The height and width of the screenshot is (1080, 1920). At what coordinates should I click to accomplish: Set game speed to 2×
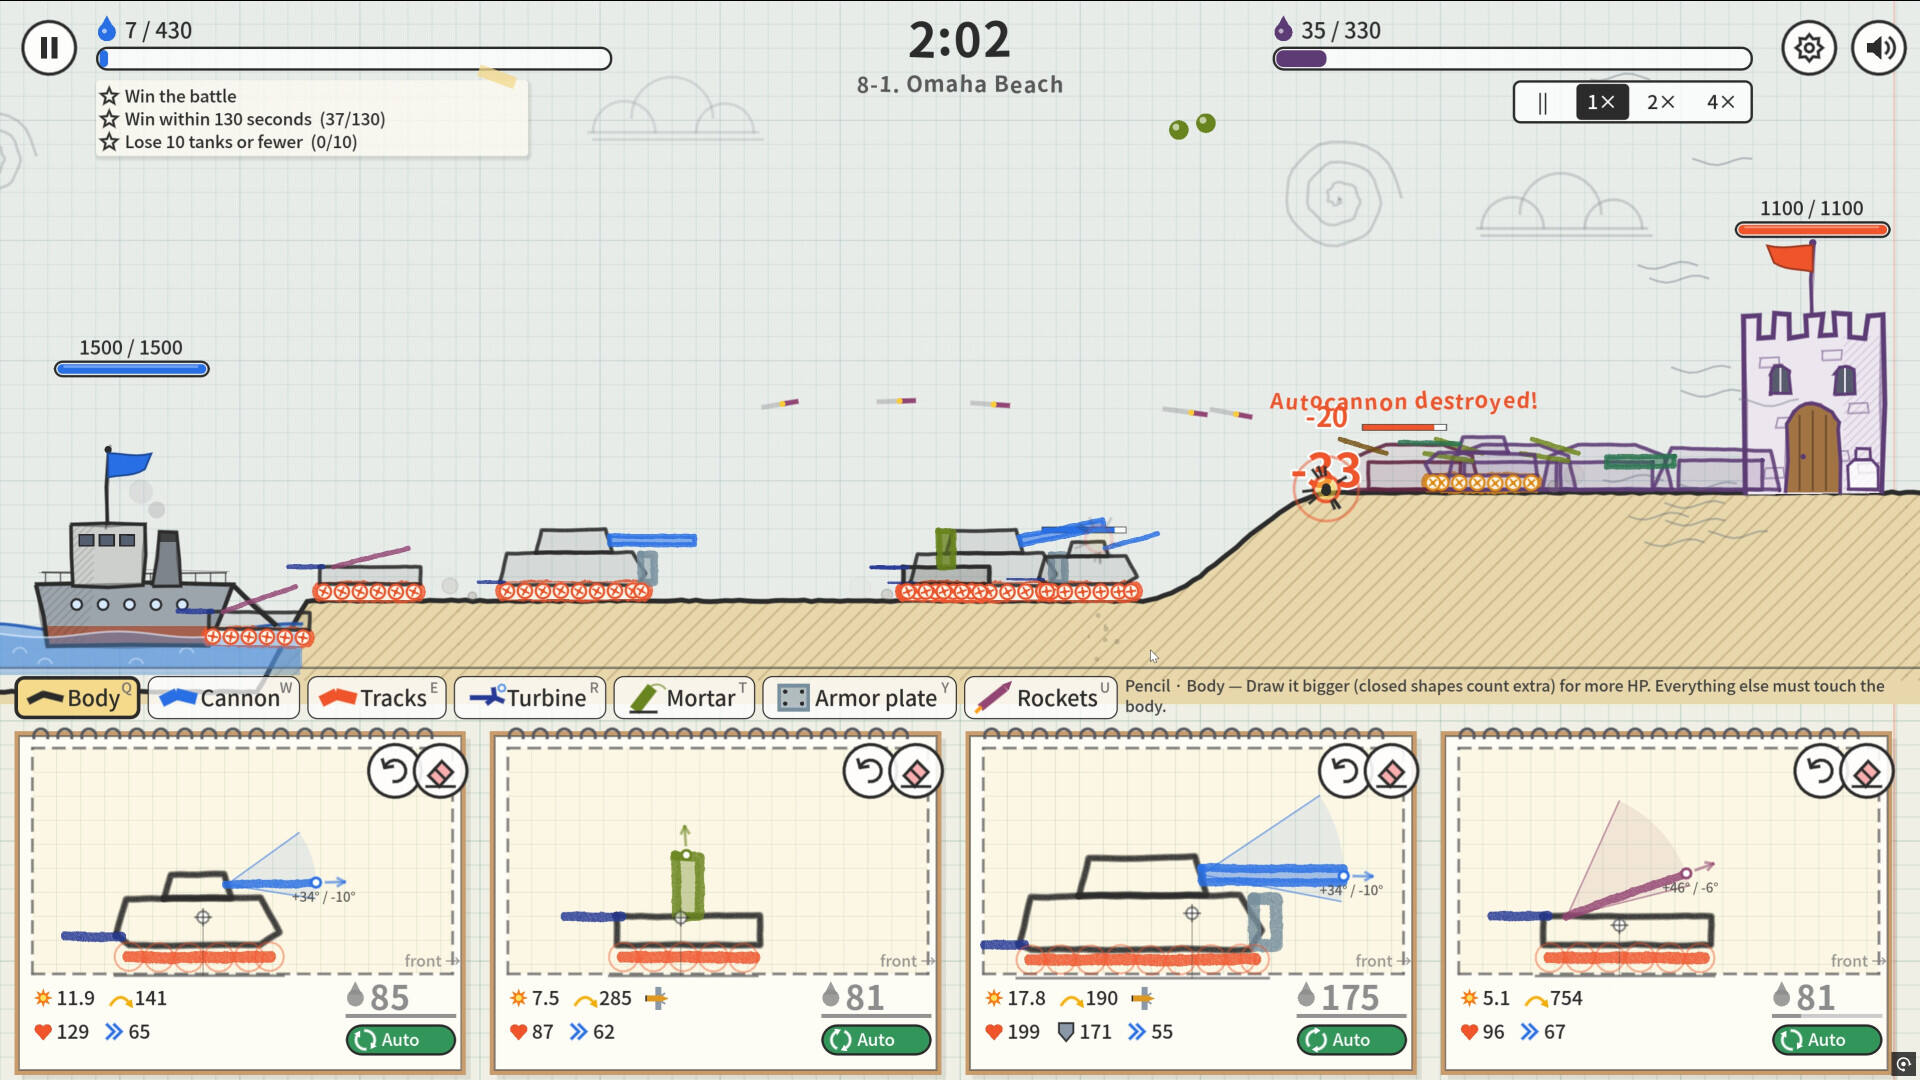click(1661, 102)
